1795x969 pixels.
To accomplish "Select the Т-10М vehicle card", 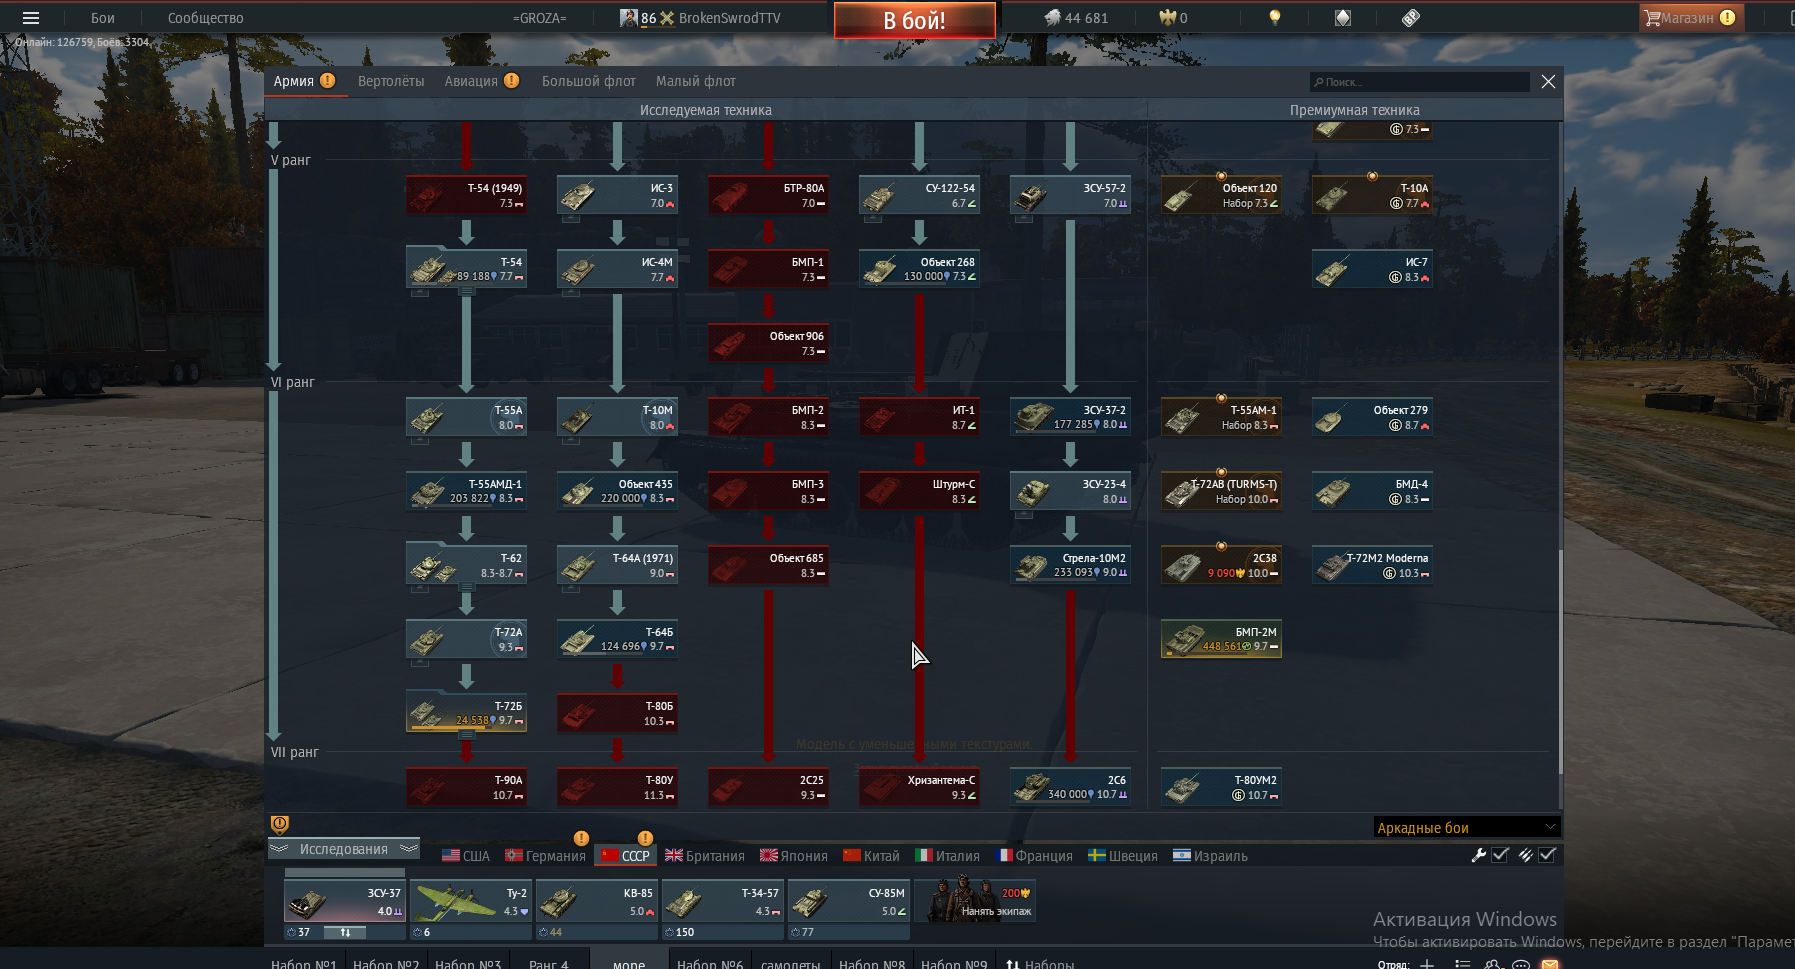I will [617, 417].
